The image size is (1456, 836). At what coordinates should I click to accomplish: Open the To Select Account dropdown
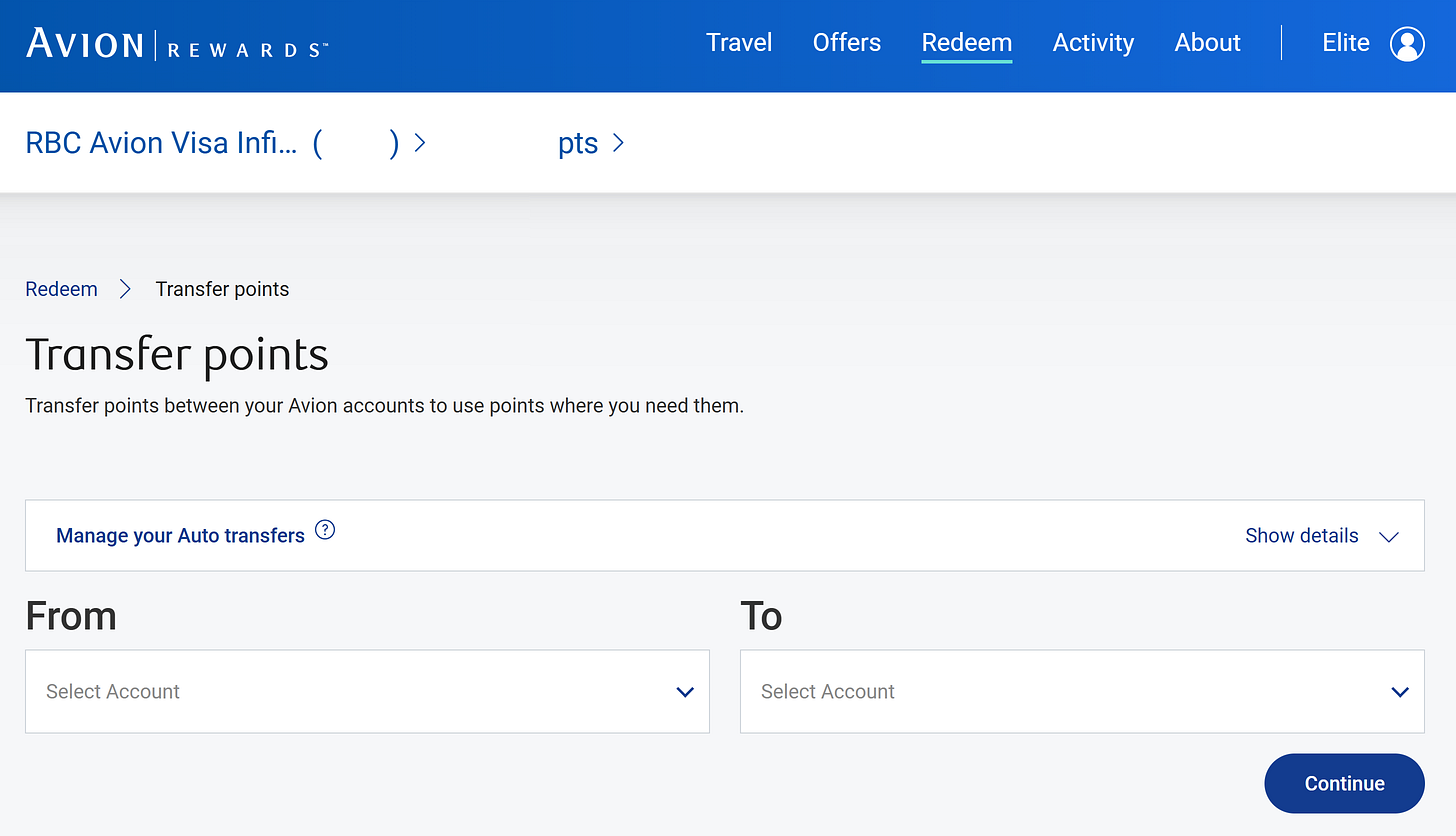point(1082,691)
